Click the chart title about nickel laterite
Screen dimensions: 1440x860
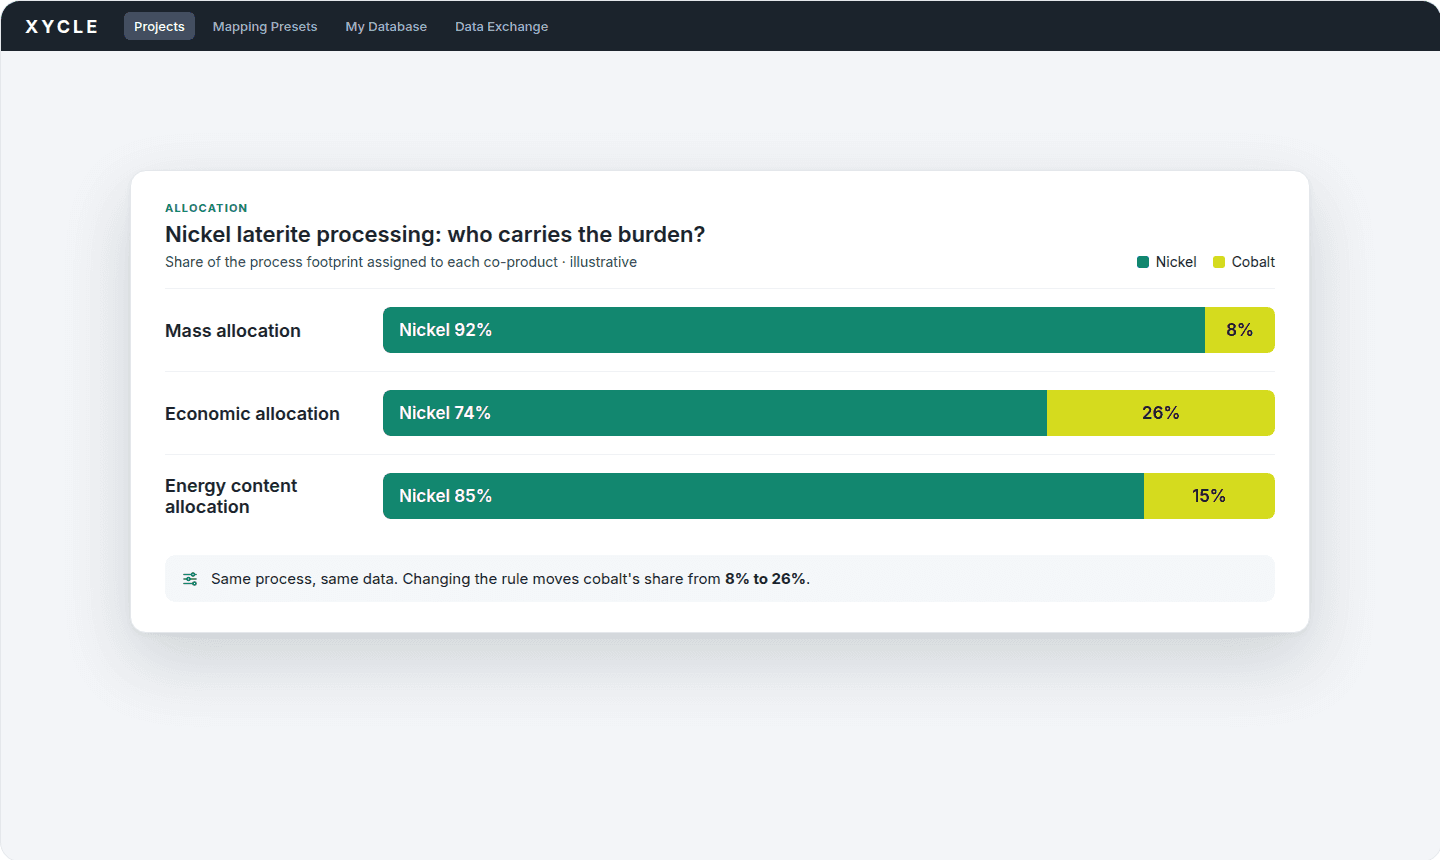pos(435,234)
